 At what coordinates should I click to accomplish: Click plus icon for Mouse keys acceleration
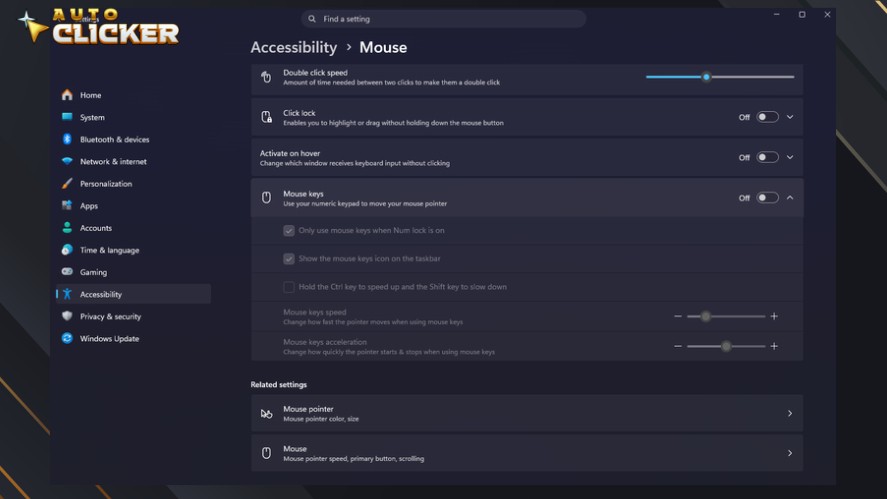click(774, 346)
